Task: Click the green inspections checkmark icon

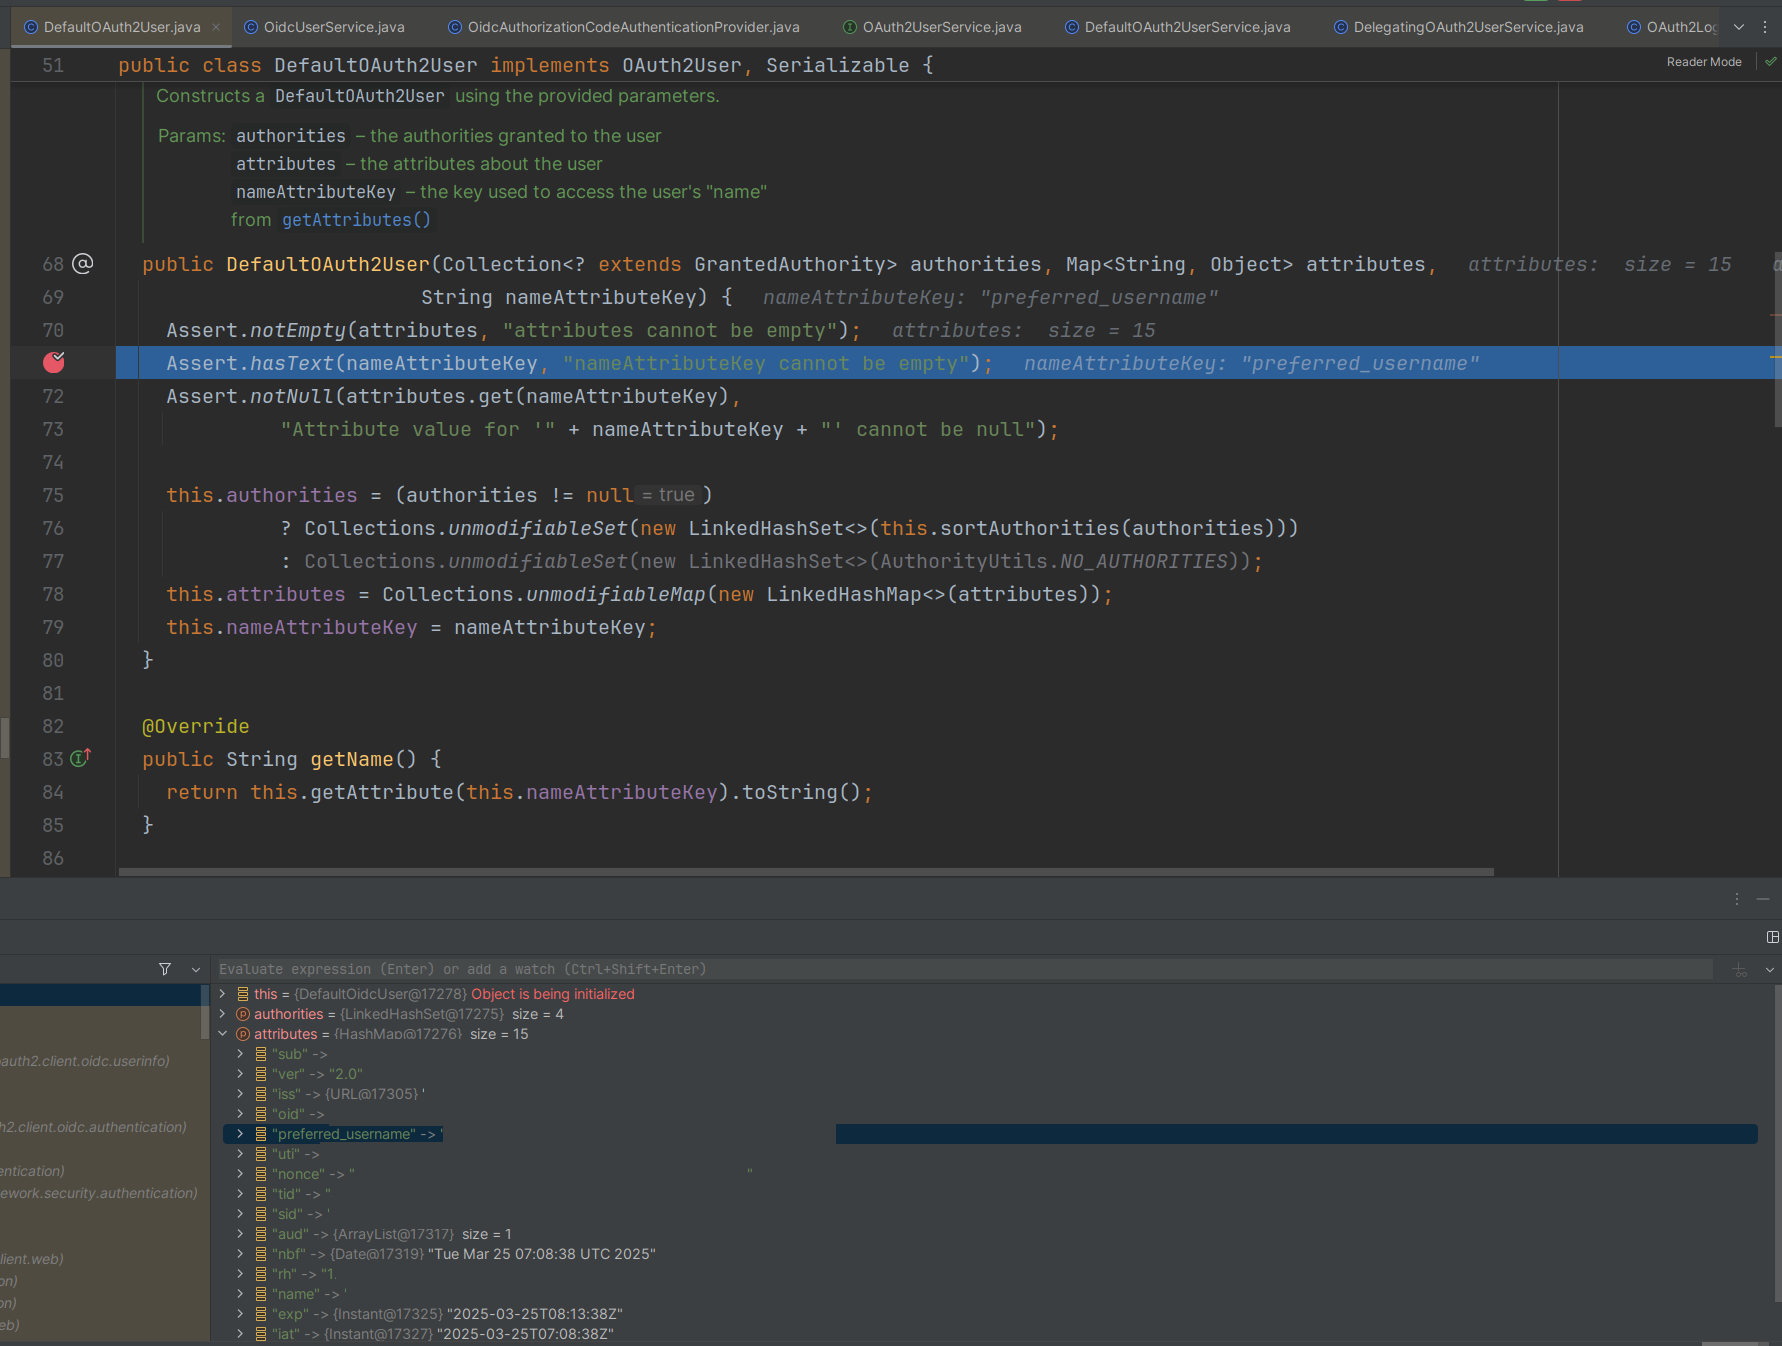Action: [1770, 62]
